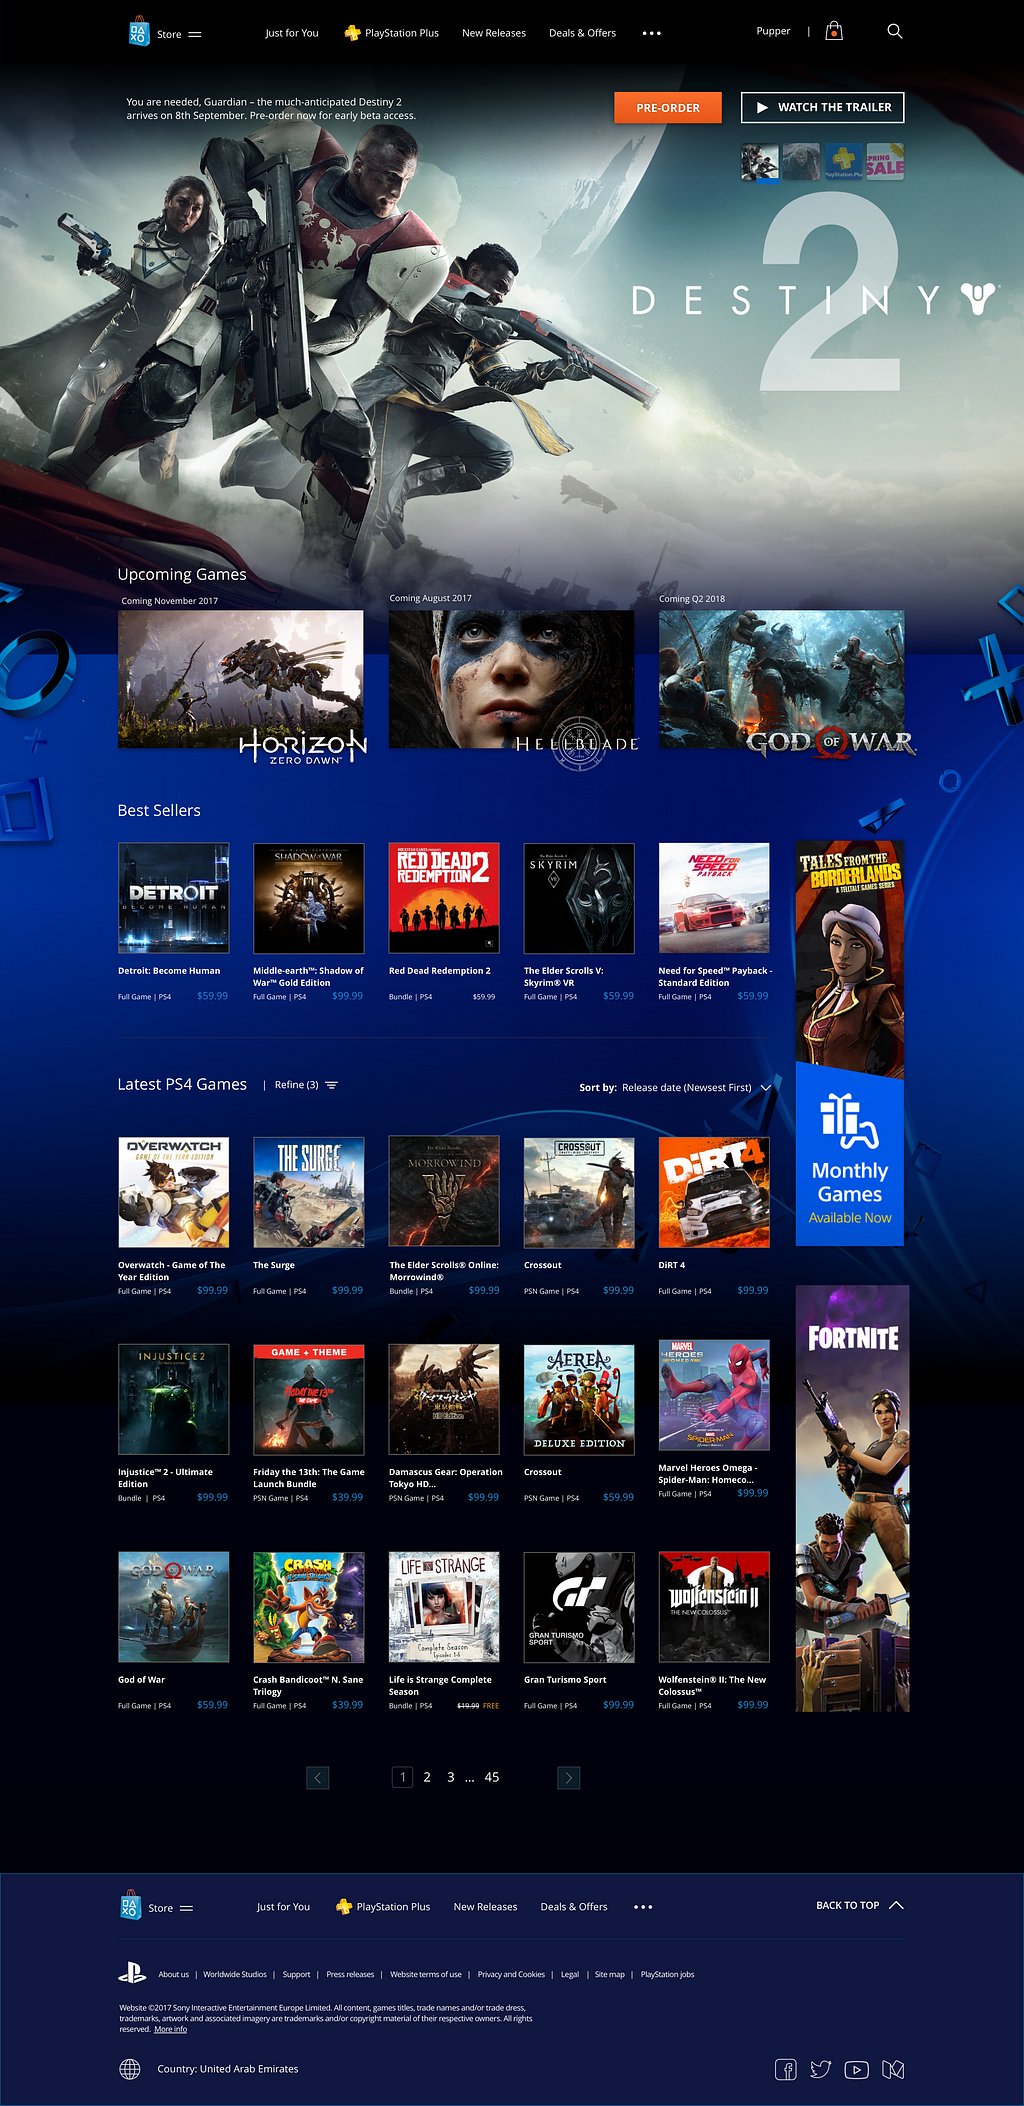The width and height of the screenshot is (1024, 2106).
Task: Open the Facebook social icon
Action: (786, 2069)
